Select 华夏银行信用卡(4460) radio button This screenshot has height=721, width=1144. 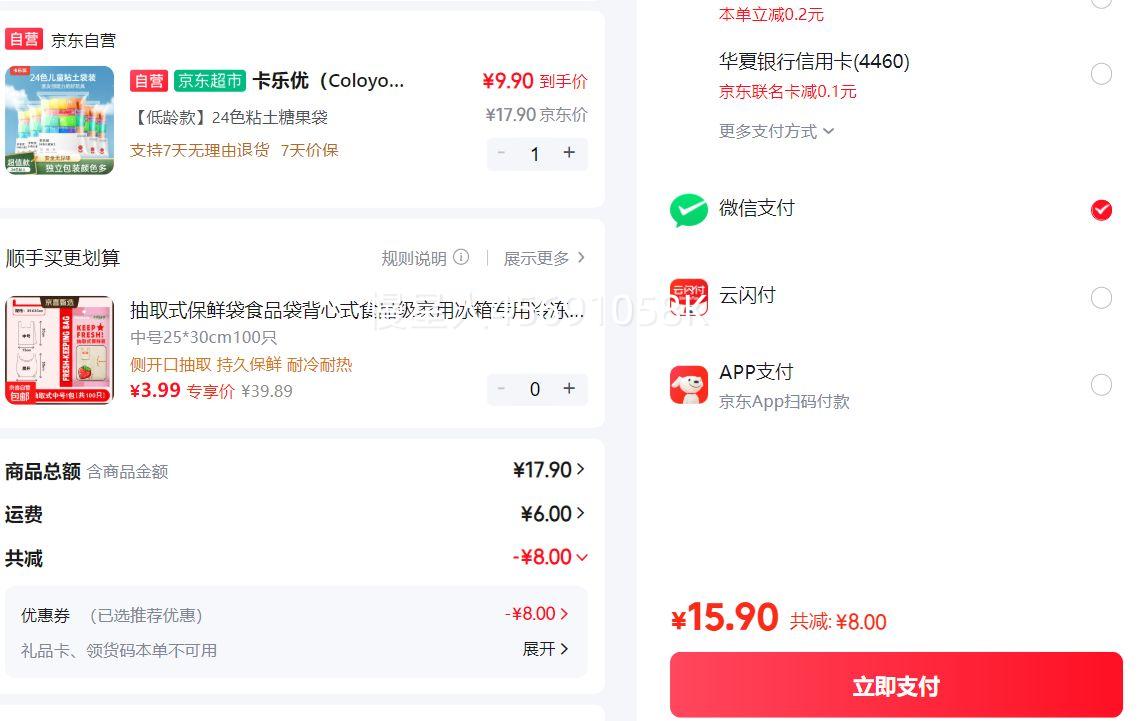[1101, 74]
